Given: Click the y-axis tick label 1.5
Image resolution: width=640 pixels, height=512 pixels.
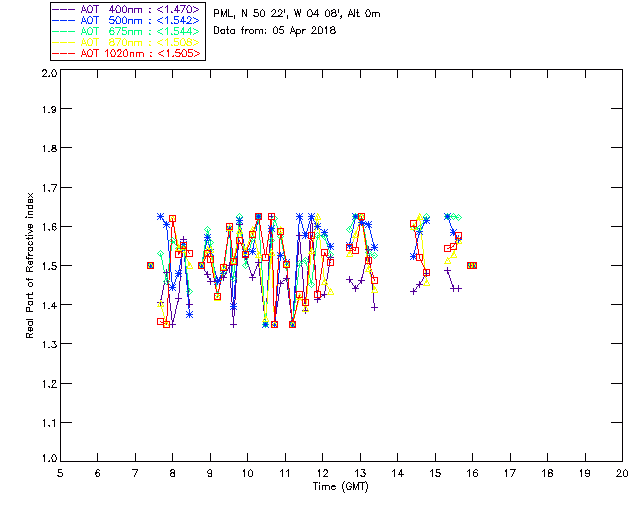Looking at the screenshot, I should pyautogui.click(x=49, y=266).
